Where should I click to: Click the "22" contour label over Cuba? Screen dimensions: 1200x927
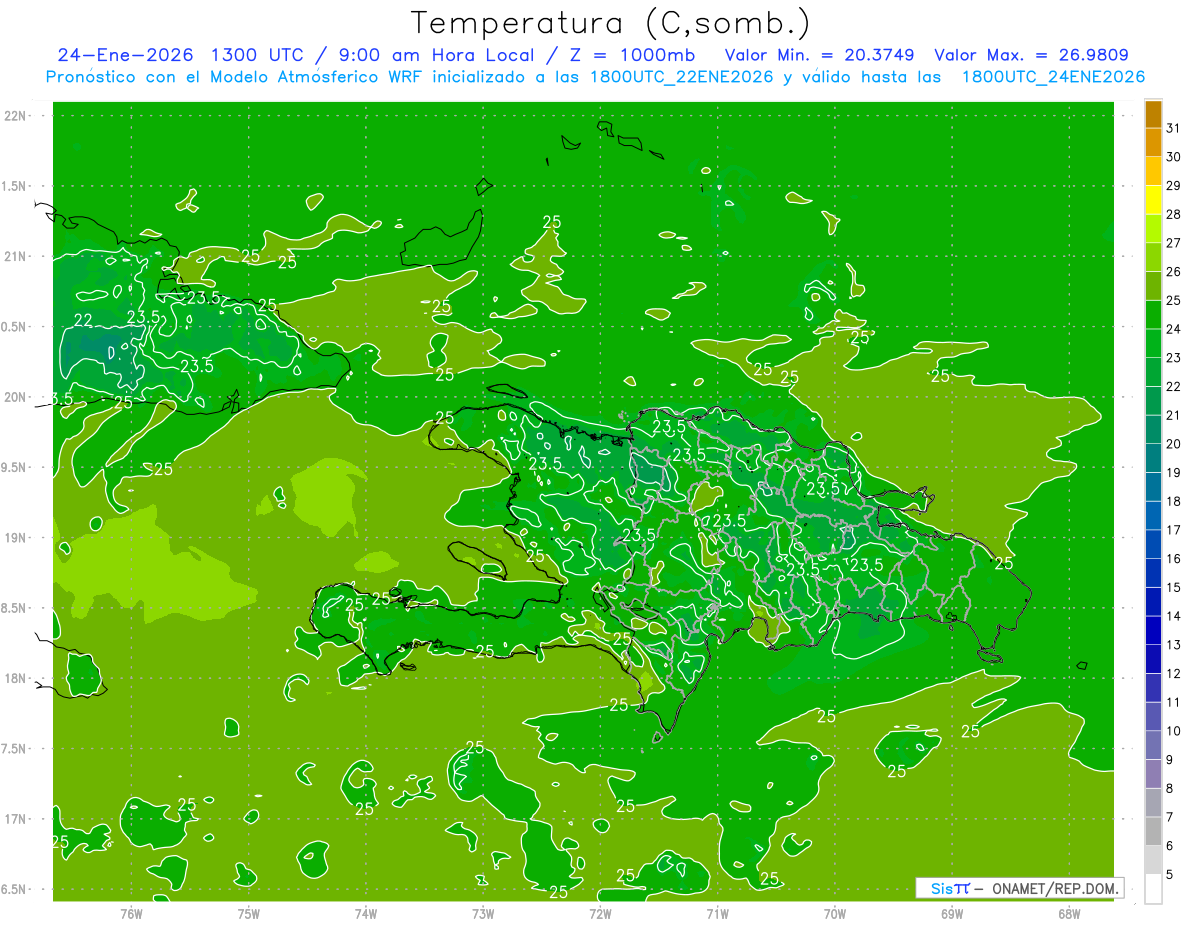(84, 320)
